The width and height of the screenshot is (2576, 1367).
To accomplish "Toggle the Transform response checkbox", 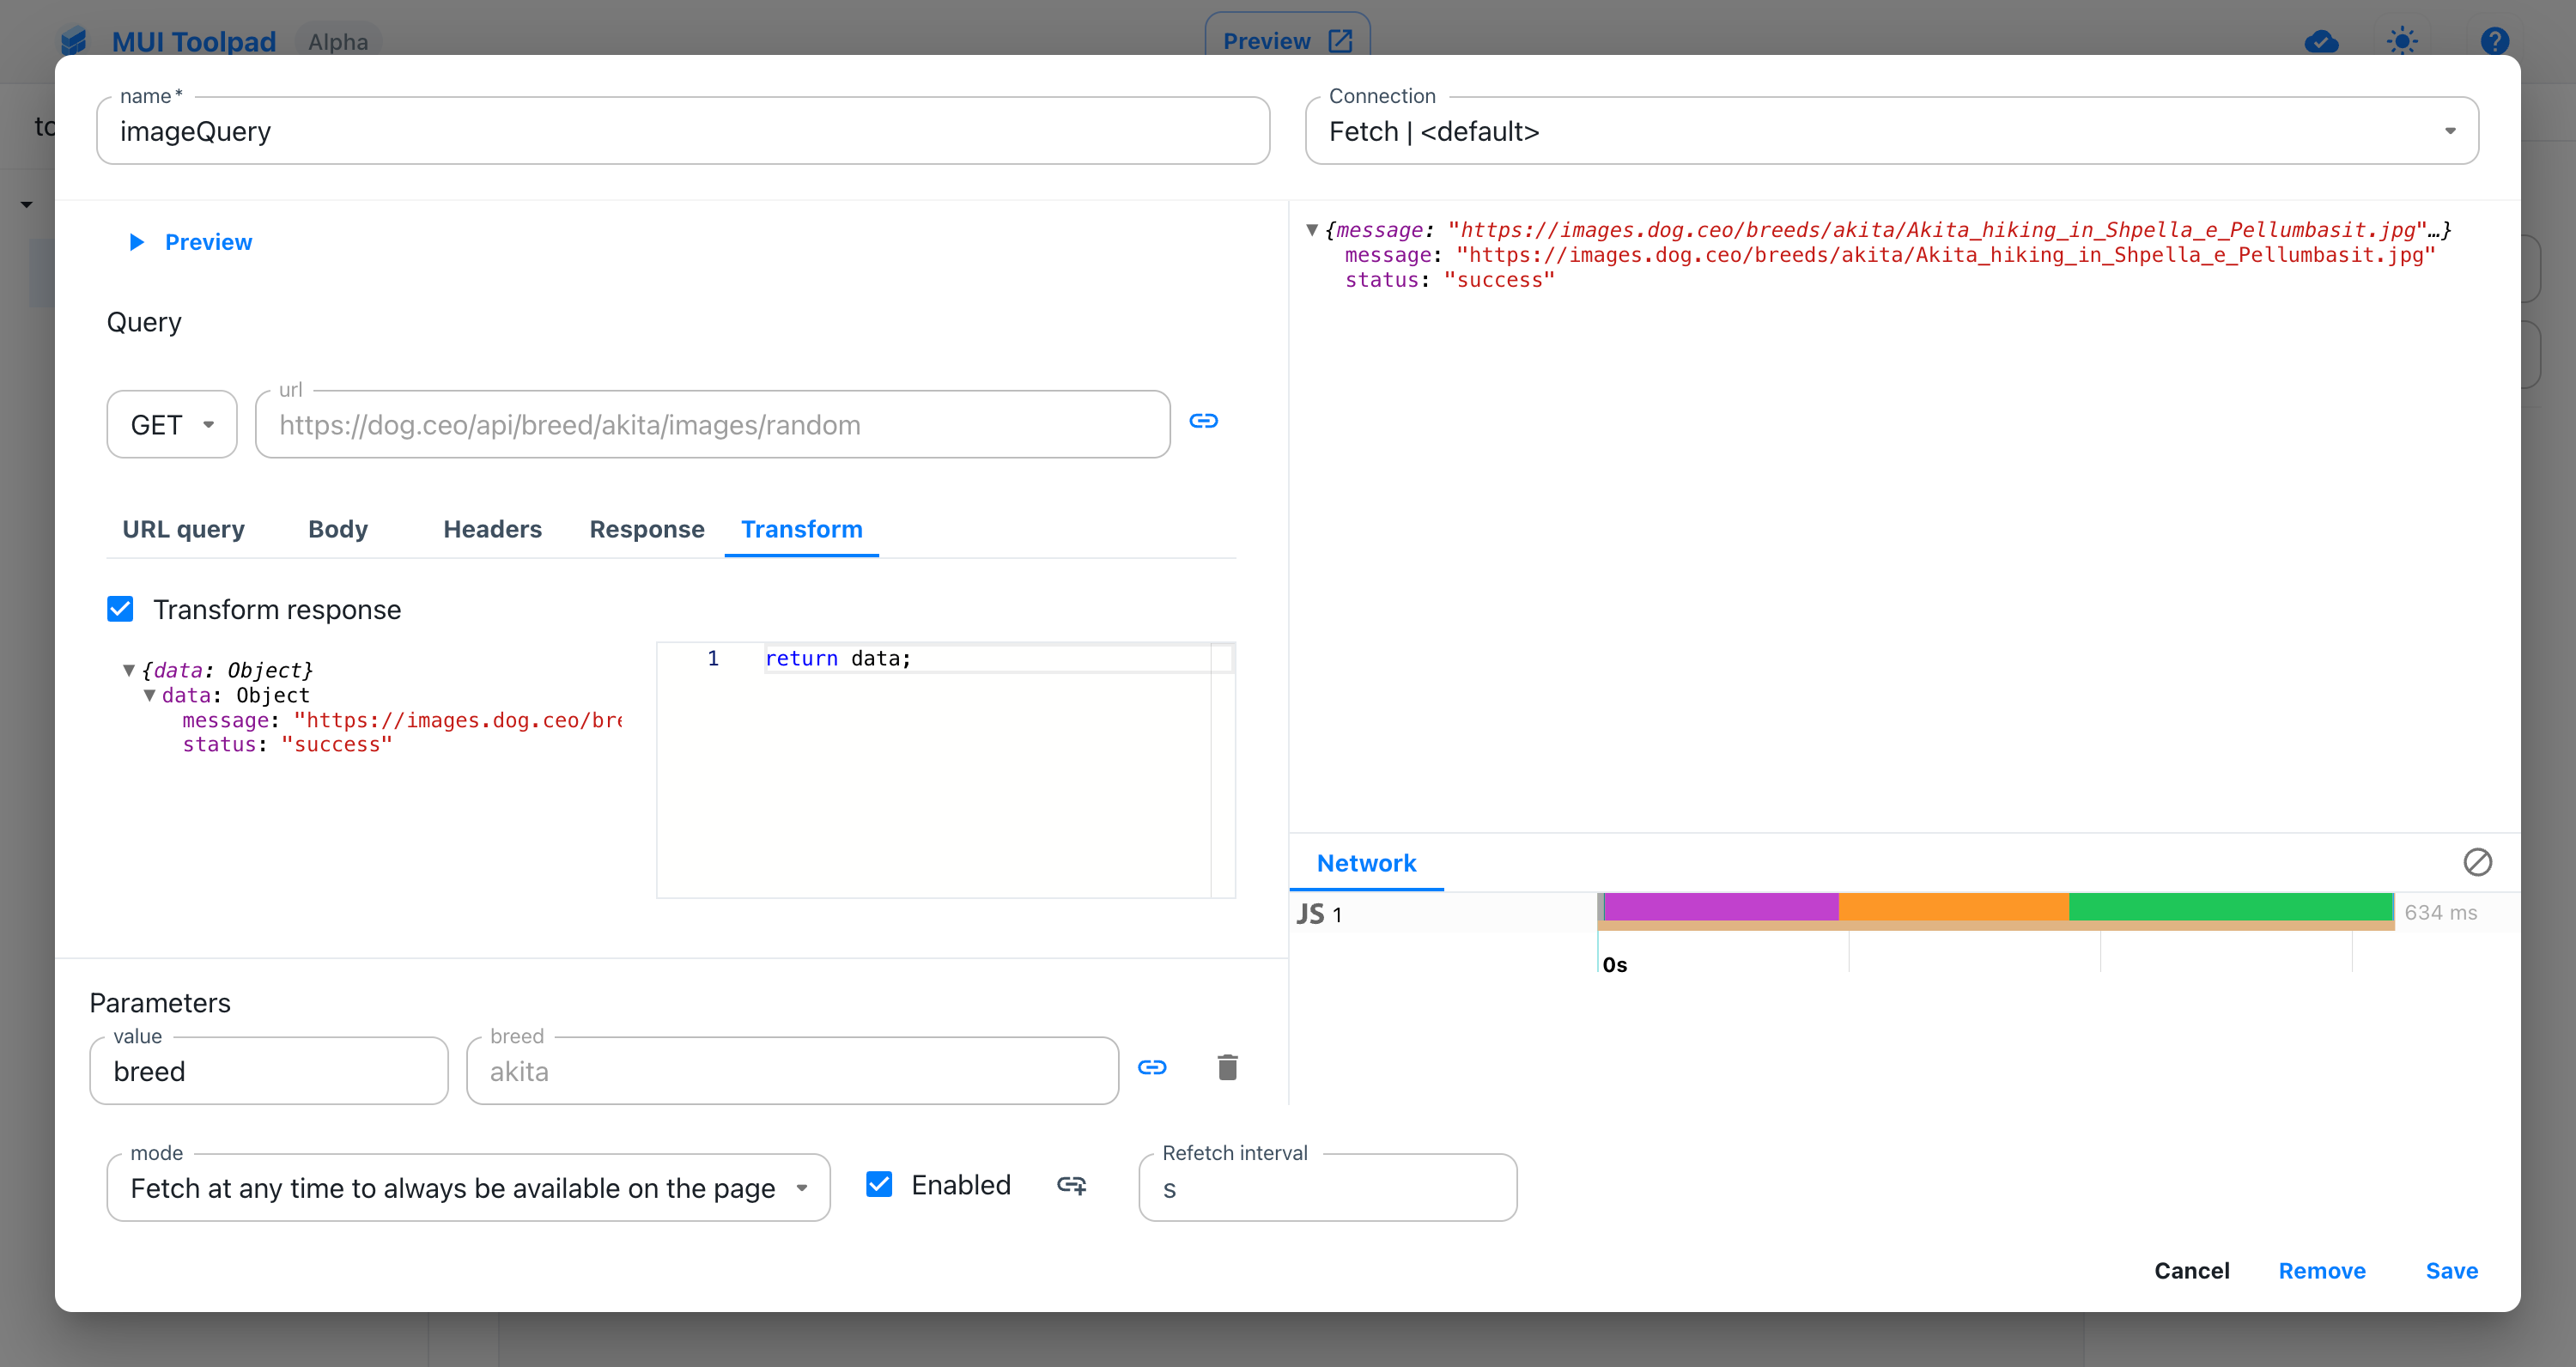I will pos(120,609).
